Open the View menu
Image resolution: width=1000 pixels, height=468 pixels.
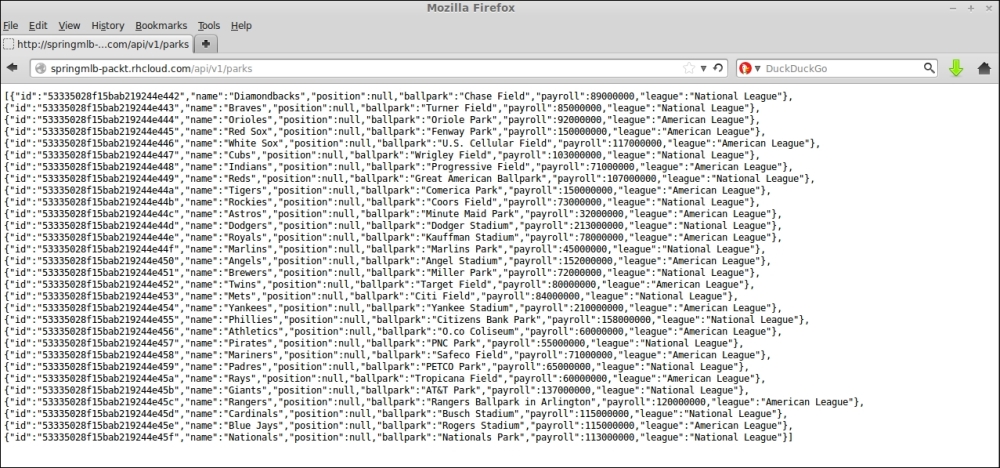(x=70, y=26)
